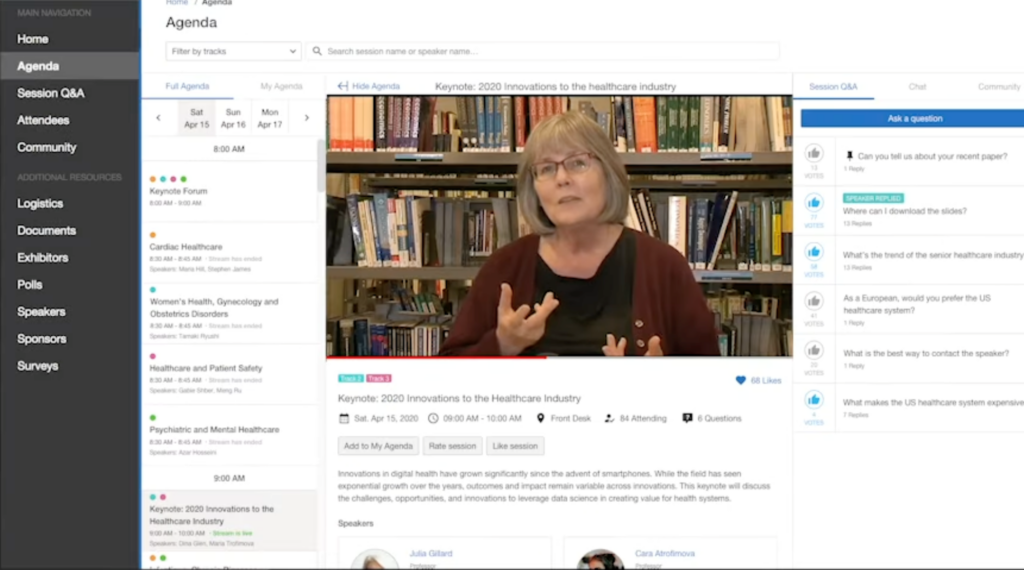Select Sat Apr 15 date

pos(197,118)
